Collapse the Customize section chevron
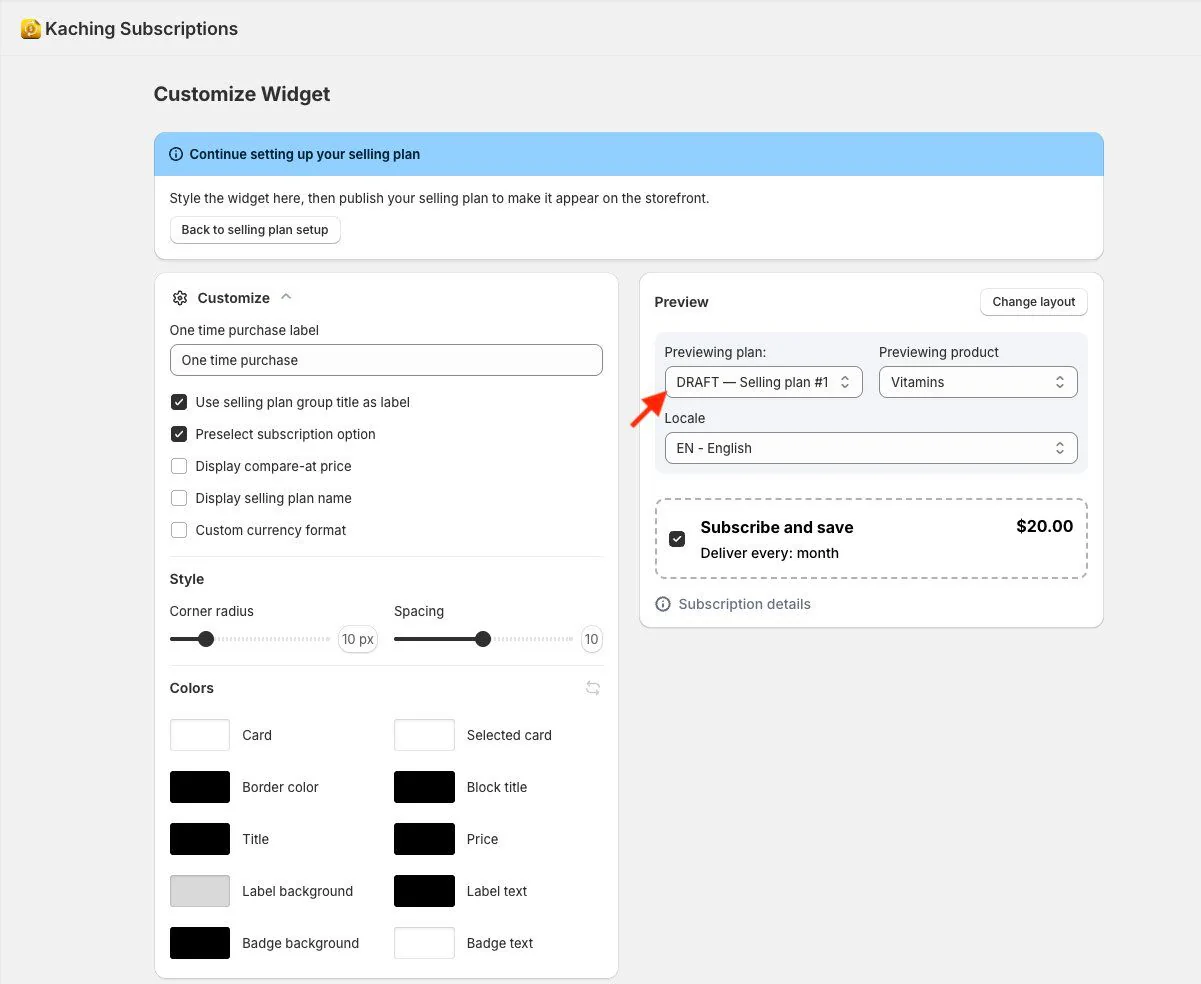Screen dimensions: 1201x984 coord(286,297)
